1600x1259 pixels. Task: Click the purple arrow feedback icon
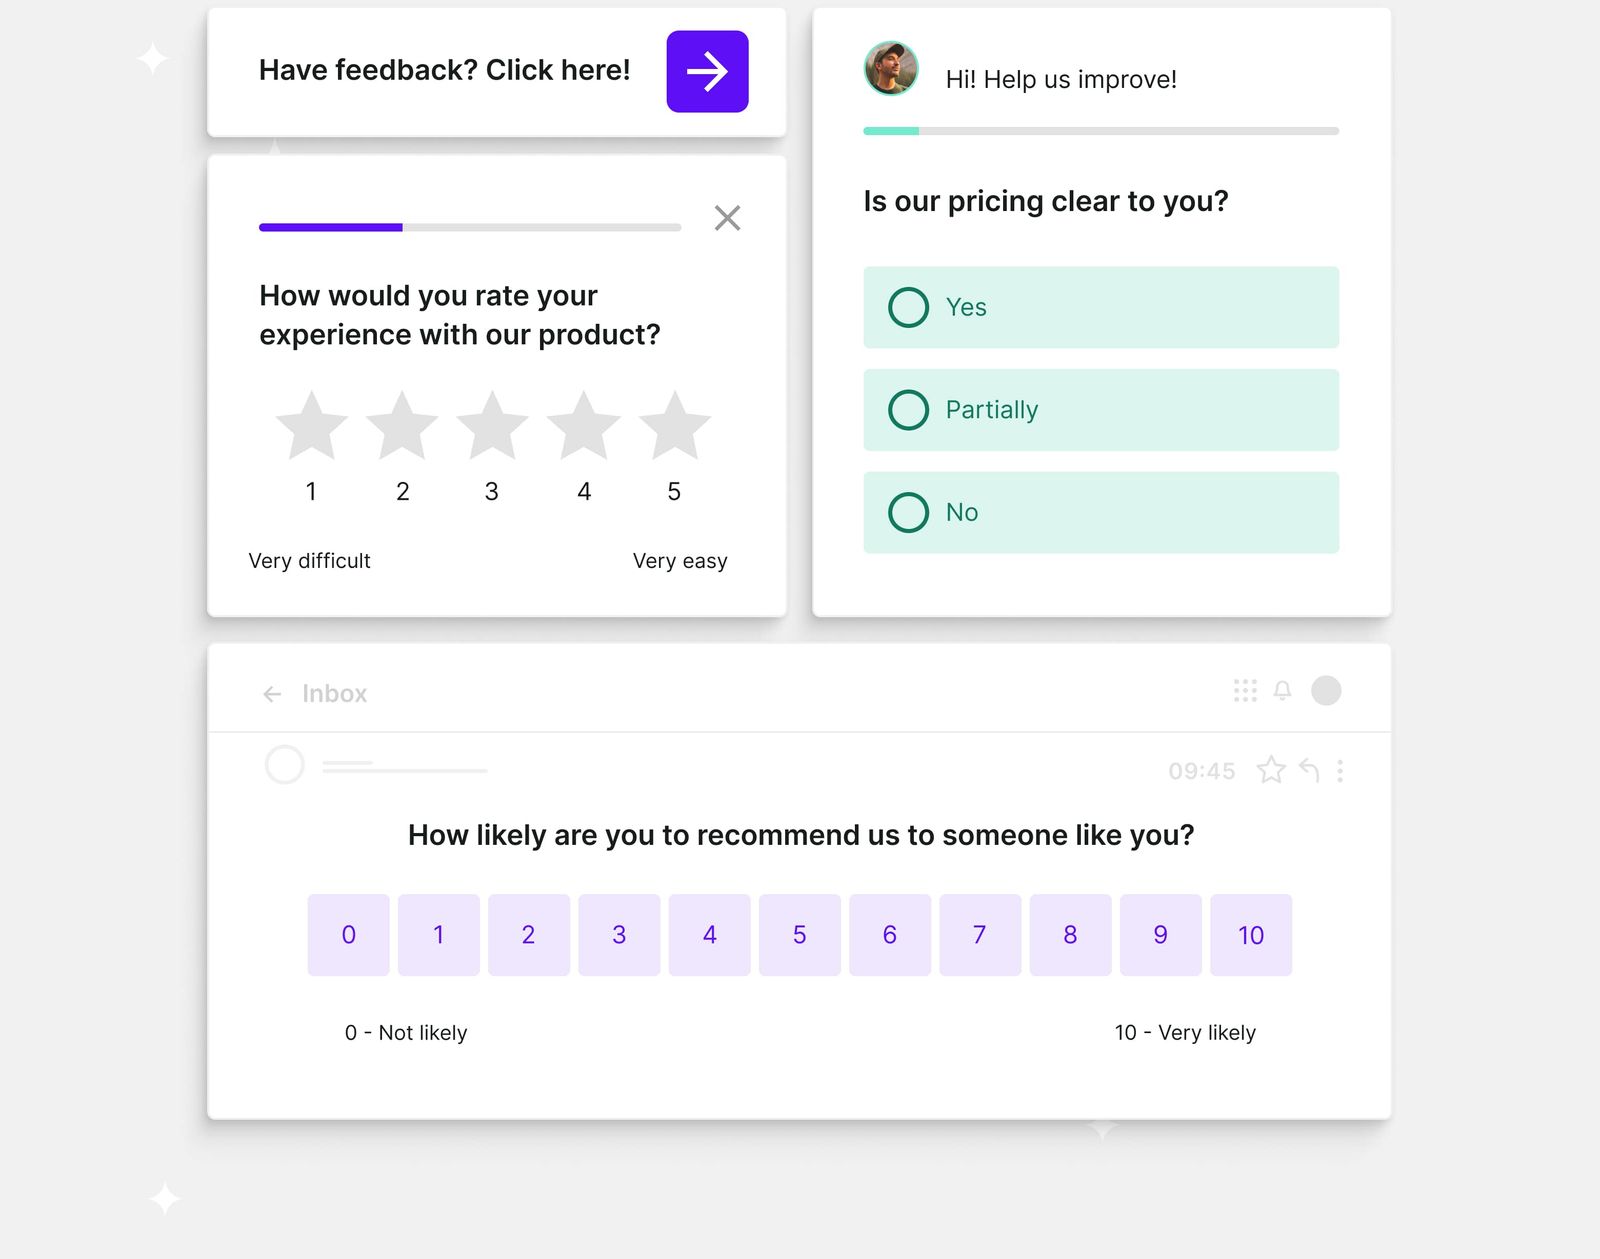click(x=706, y=70)
